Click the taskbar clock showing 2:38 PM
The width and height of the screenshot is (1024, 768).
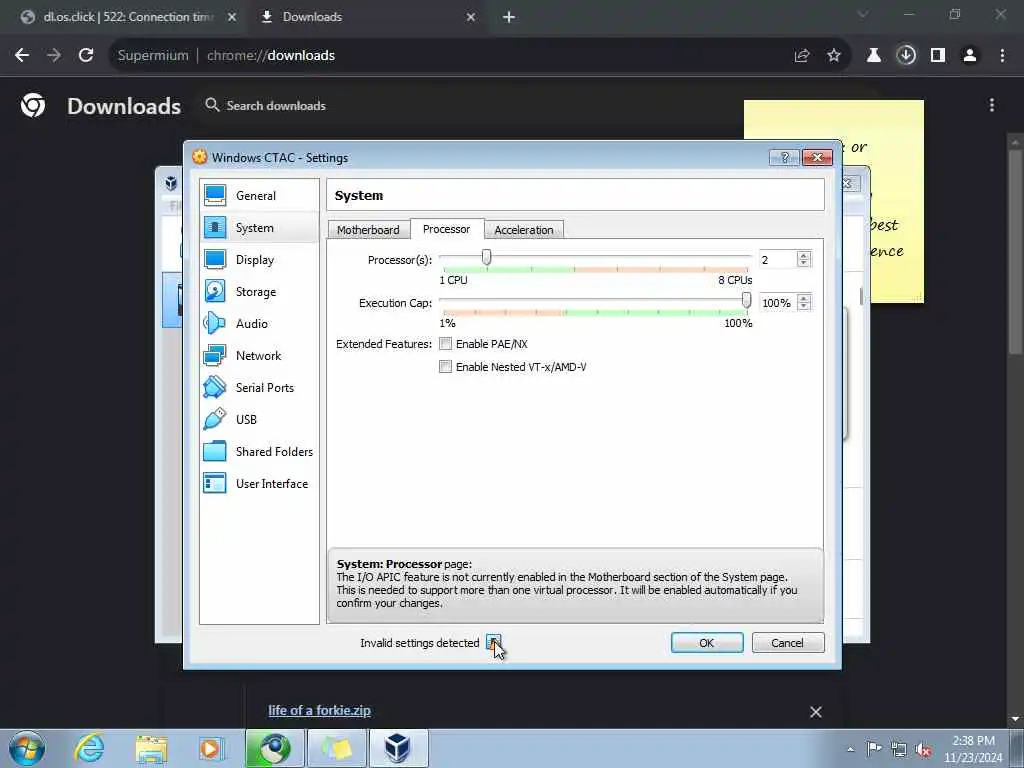pos(973,749)
